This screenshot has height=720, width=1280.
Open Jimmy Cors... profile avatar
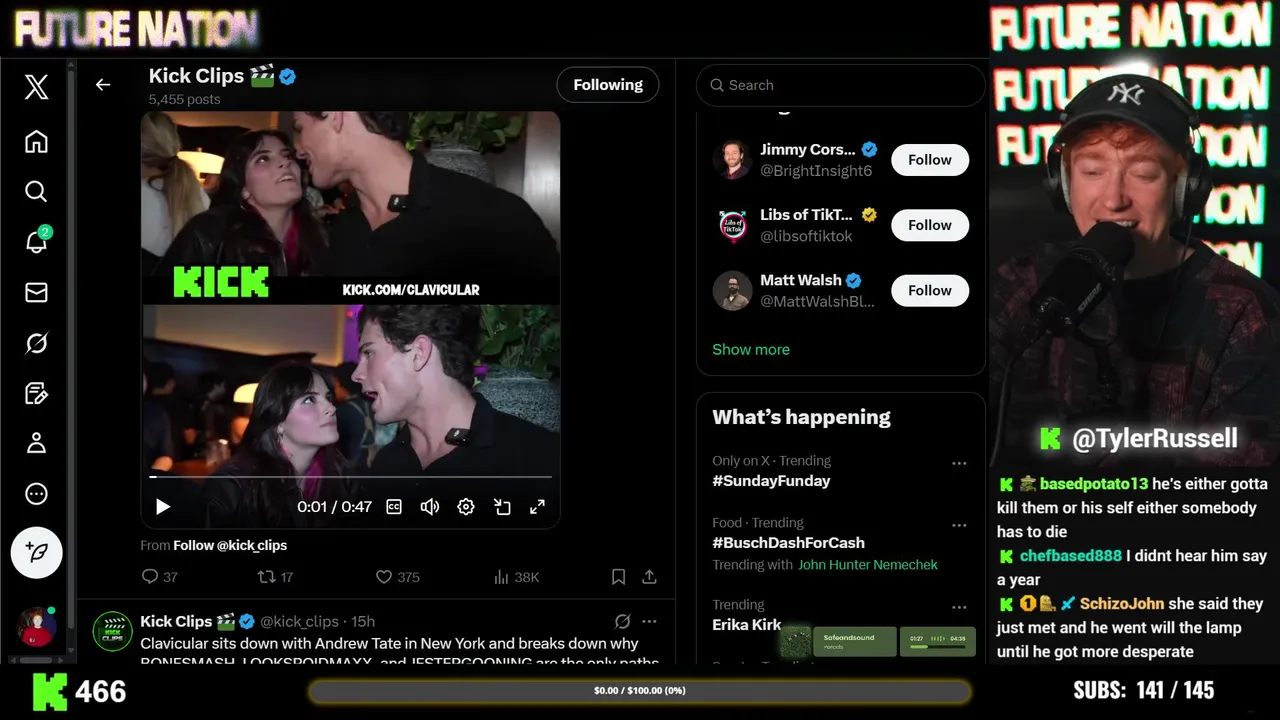click(x=732, y=160)
